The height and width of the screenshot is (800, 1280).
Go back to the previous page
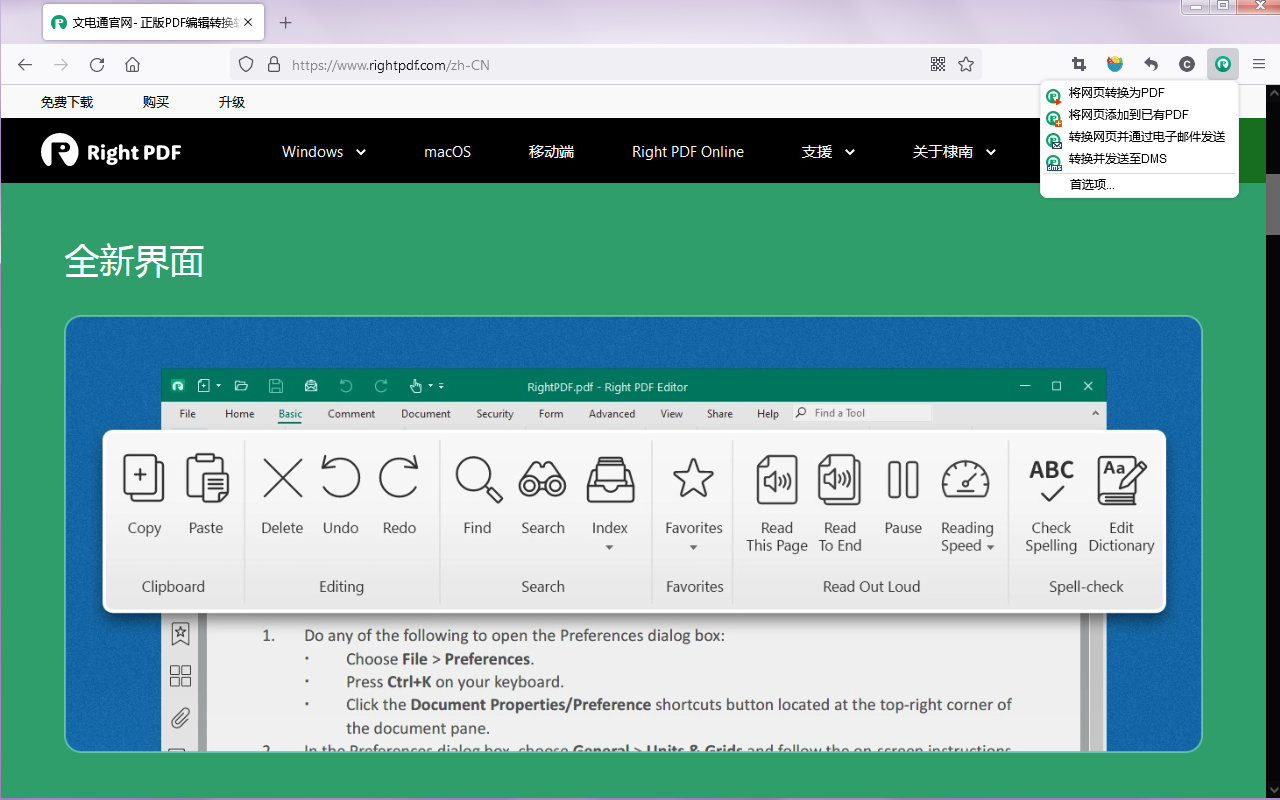click(x=25, y=65)
